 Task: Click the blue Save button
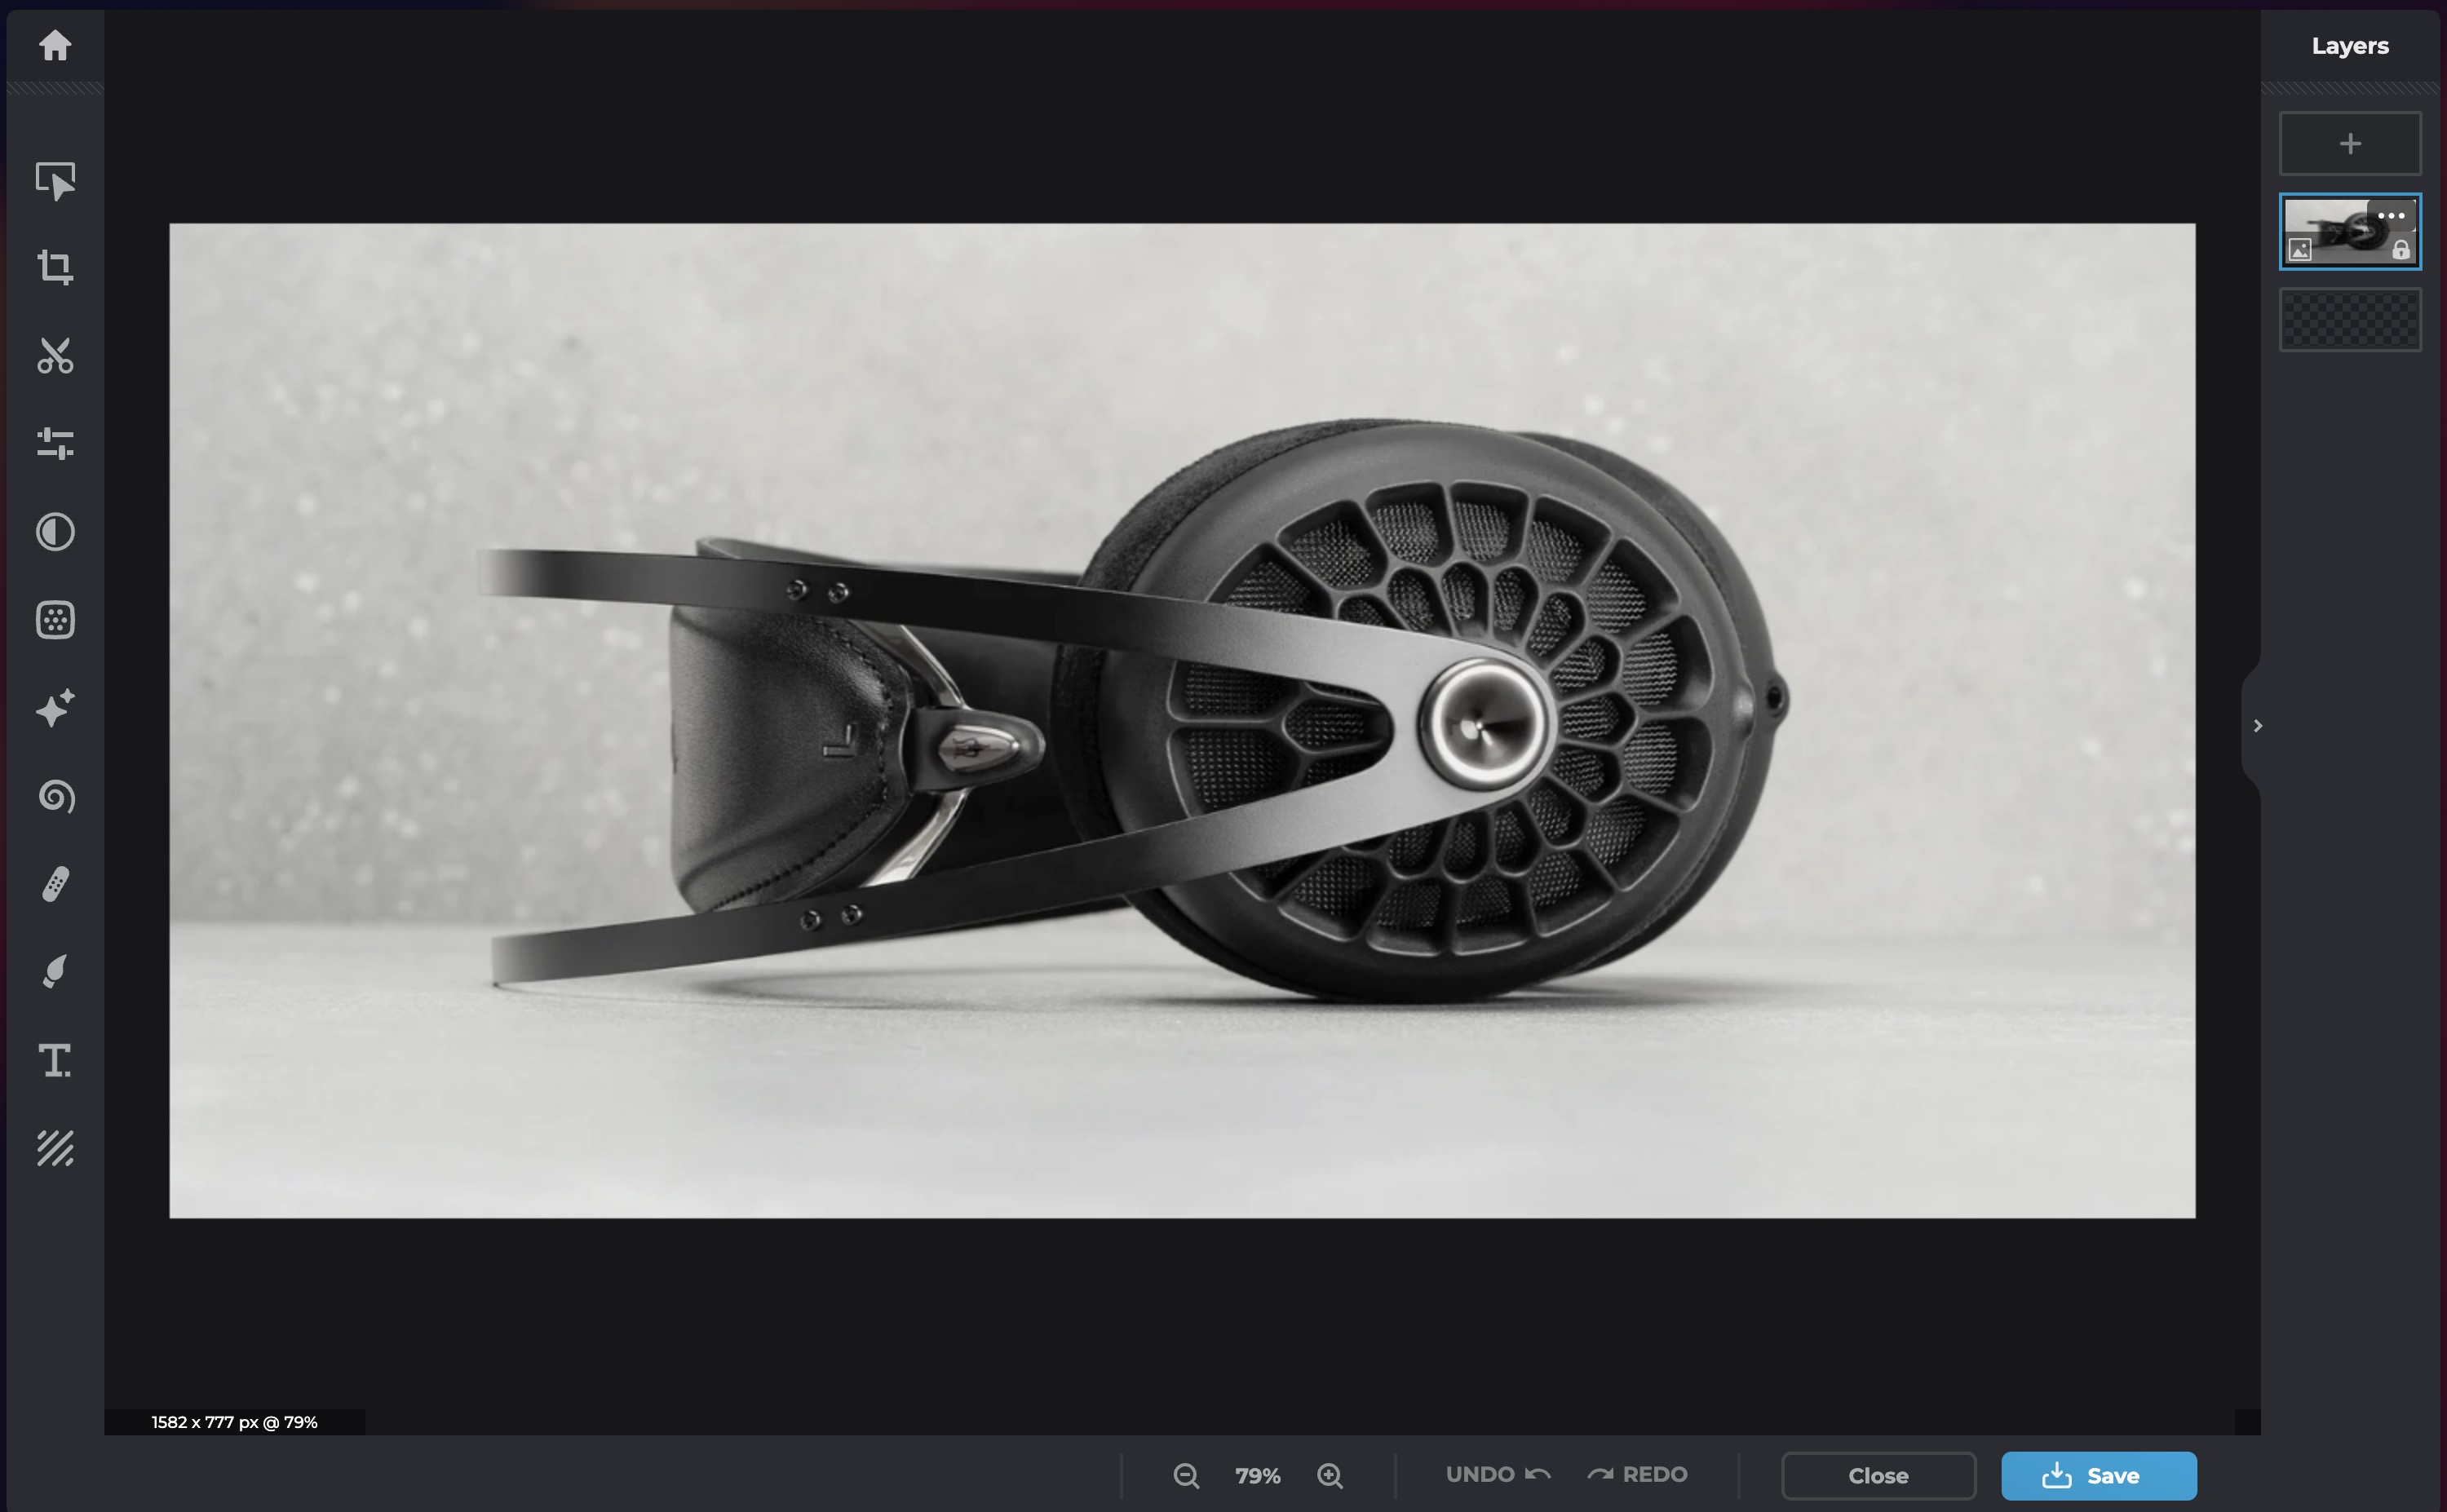pyautogui.click(x=2098, y=1475)
